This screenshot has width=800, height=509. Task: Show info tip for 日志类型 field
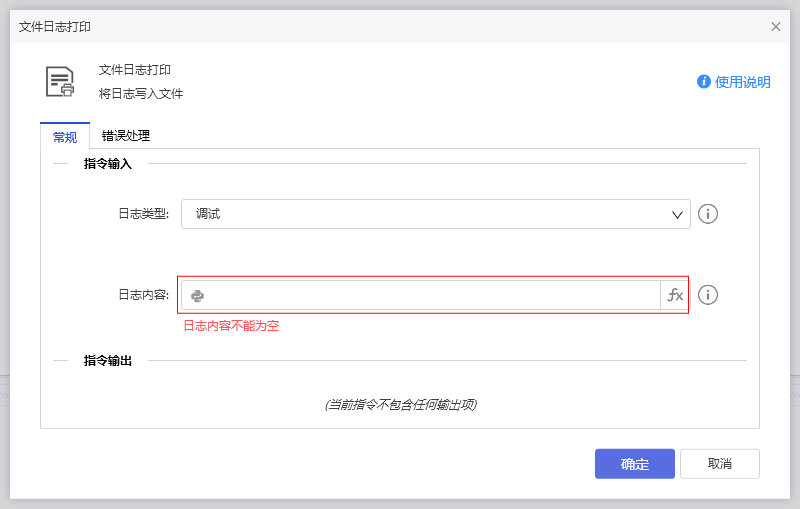pos(708,214)
